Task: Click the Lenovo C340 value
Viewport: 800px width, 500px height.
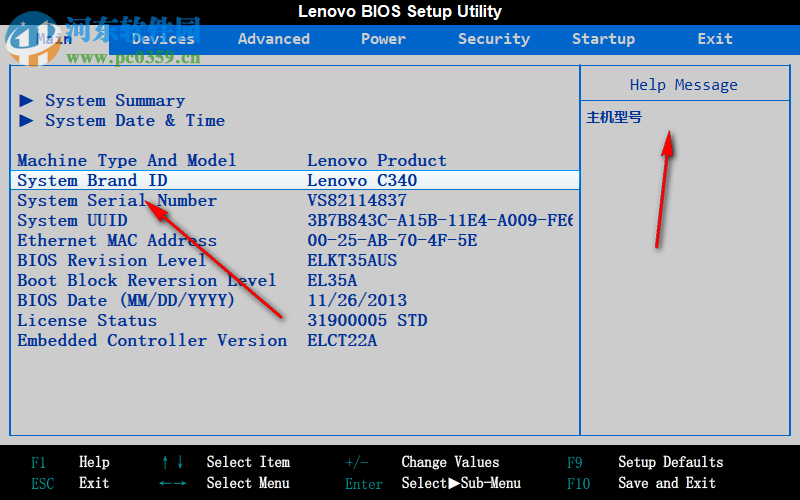Action: (362, 181)
